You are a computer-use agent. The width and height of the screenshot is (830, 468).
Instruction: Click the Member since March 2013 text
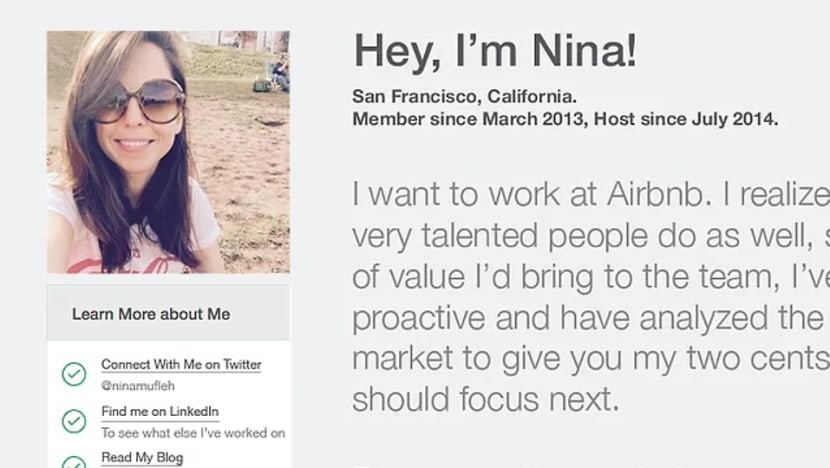coord(470,119)
